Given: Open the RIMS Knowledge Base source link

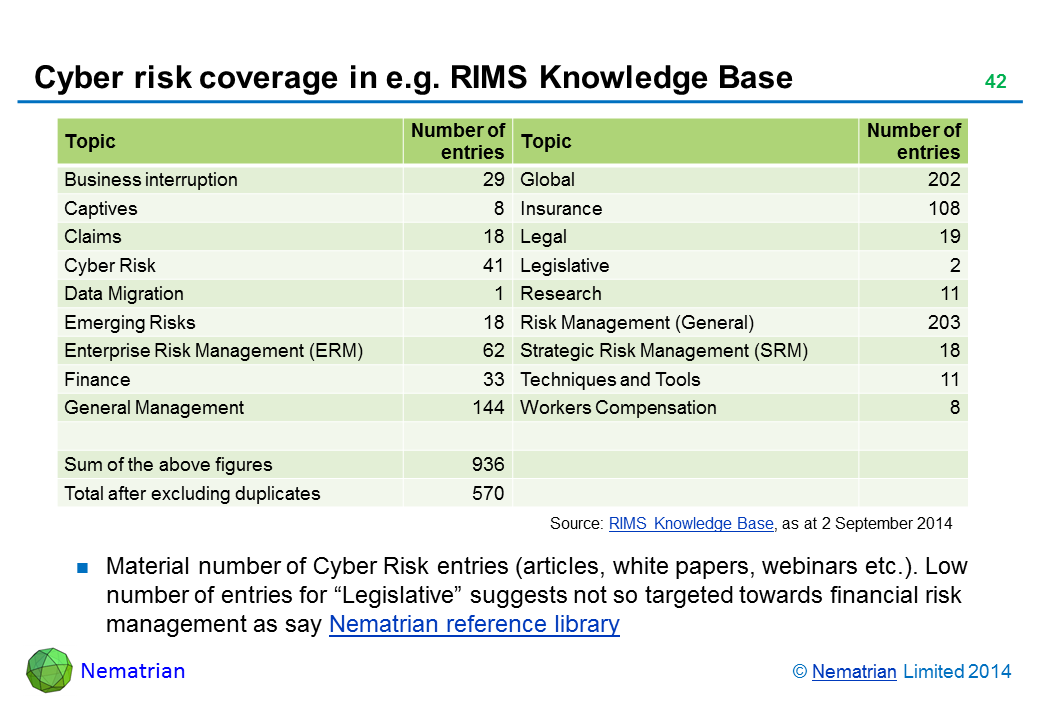Looking at the screenshot, I should click(690, 523).
